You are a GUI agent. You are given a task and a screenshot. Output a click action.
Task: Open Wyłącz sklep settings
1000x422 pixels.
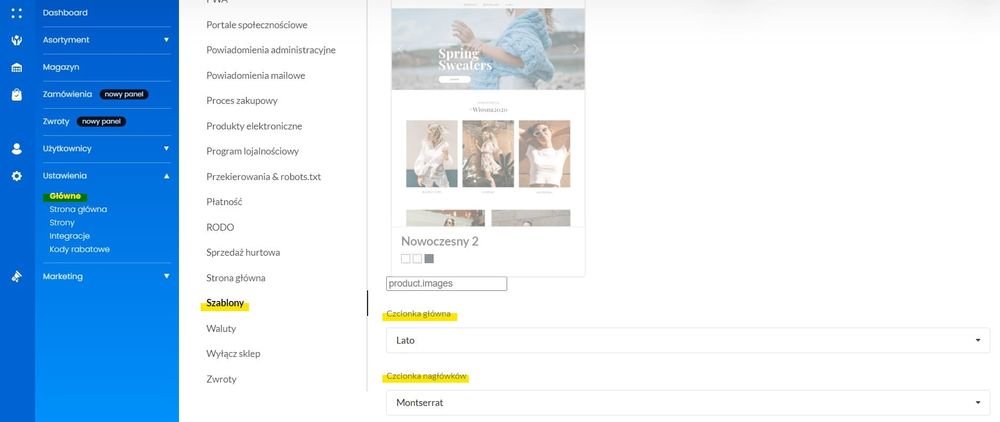coord(233,354)
